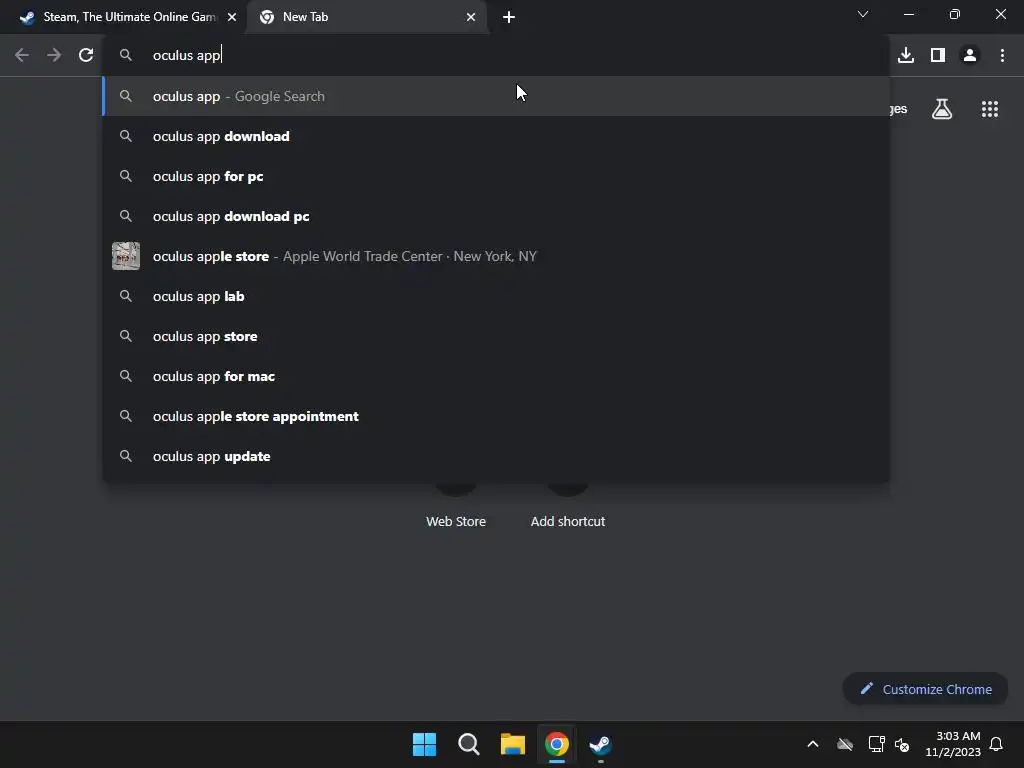
Task: Select the 'oculus app store' suggestion
Action: (x=496, y=336)
